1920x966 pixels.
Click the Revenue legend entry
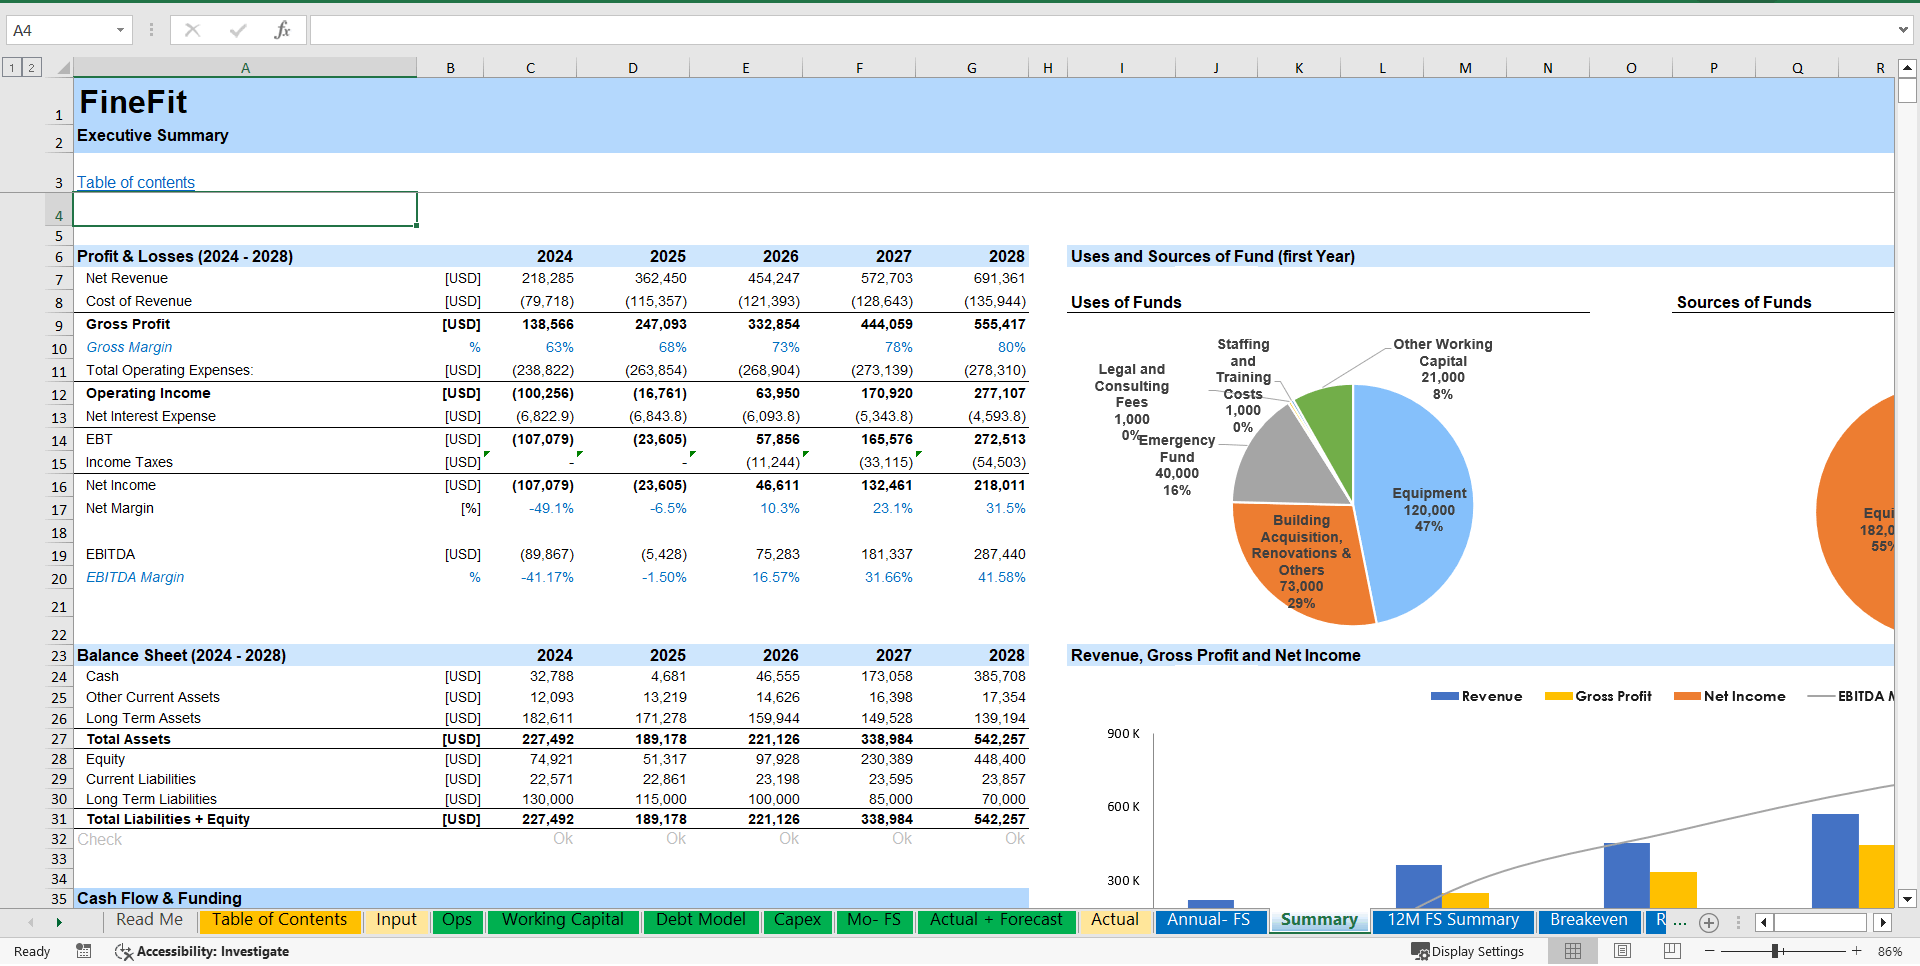coord(1477,696)
